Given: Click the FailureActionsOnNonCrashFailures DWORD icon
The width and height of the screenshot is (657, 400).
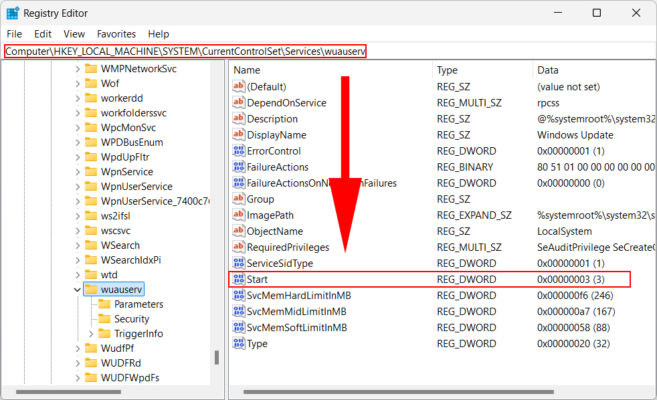Looking at the screenshot, I should click(x=238, y=183).
